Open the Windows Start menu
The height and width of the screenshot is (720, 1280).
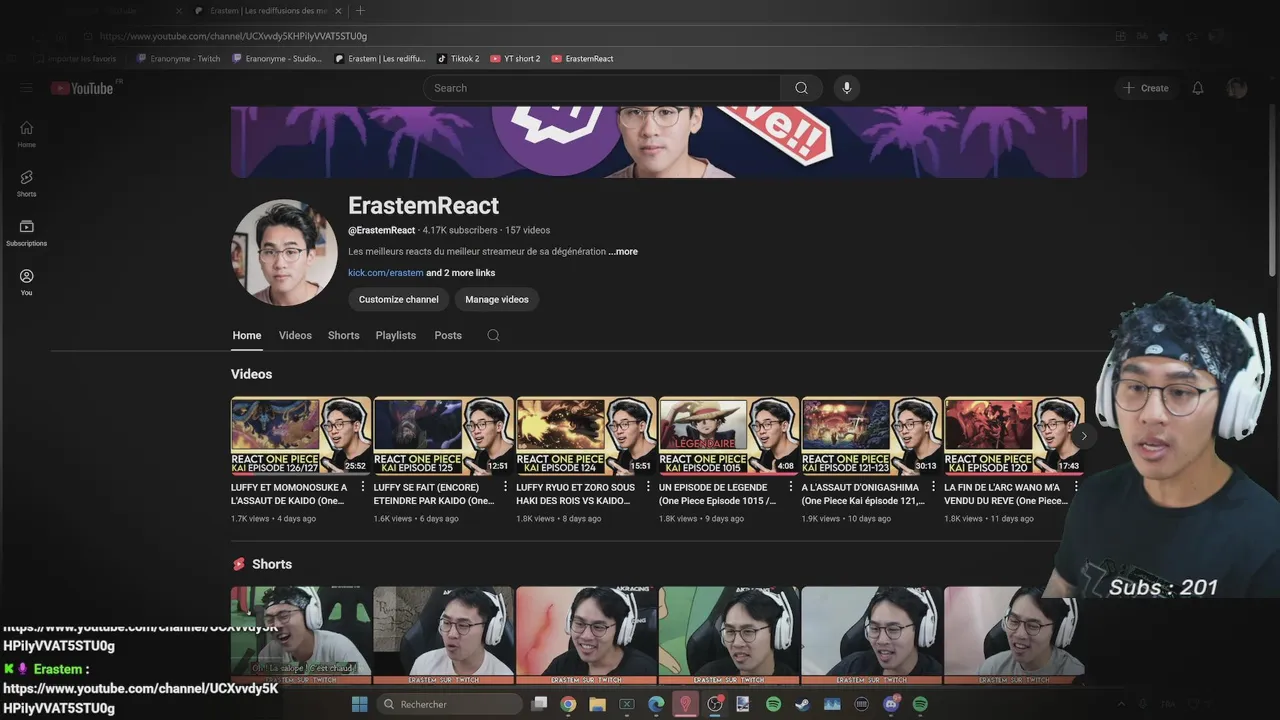click(x=359, y=704)
